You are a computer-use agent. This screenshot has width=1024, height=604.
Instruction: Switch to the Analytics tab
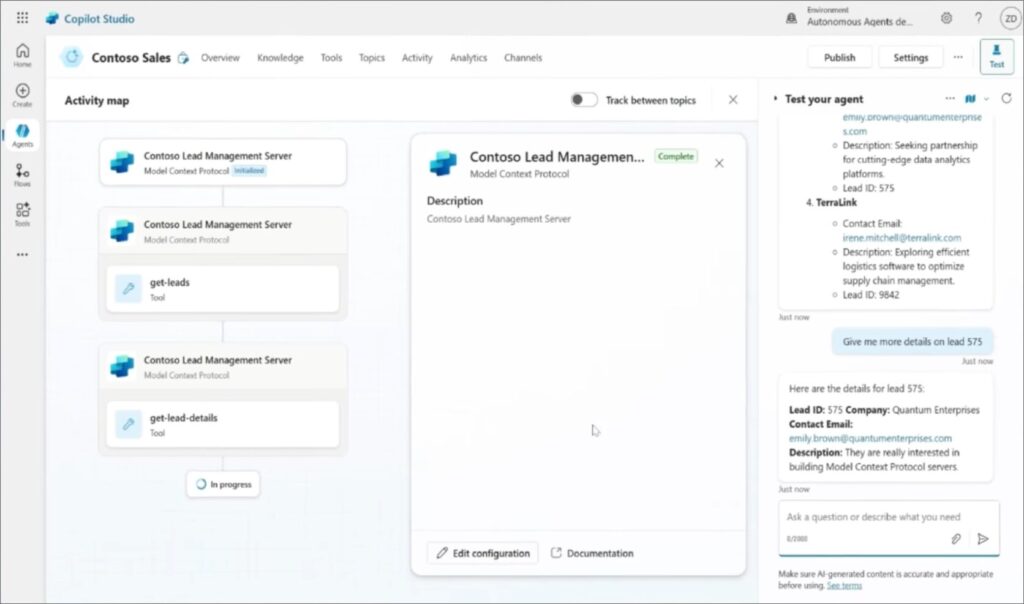[468, 57]
